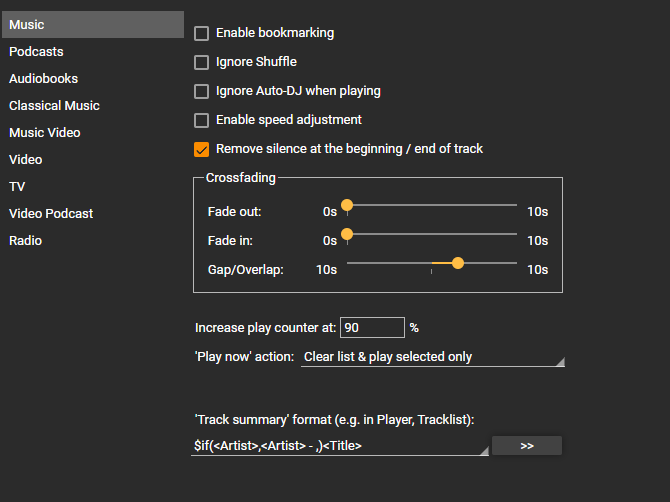Image resolution: width=670 pixels, height=502 pixels.
Task: Enable speed adjustment option
Action: pyautogui.click(x=202, y=120)
